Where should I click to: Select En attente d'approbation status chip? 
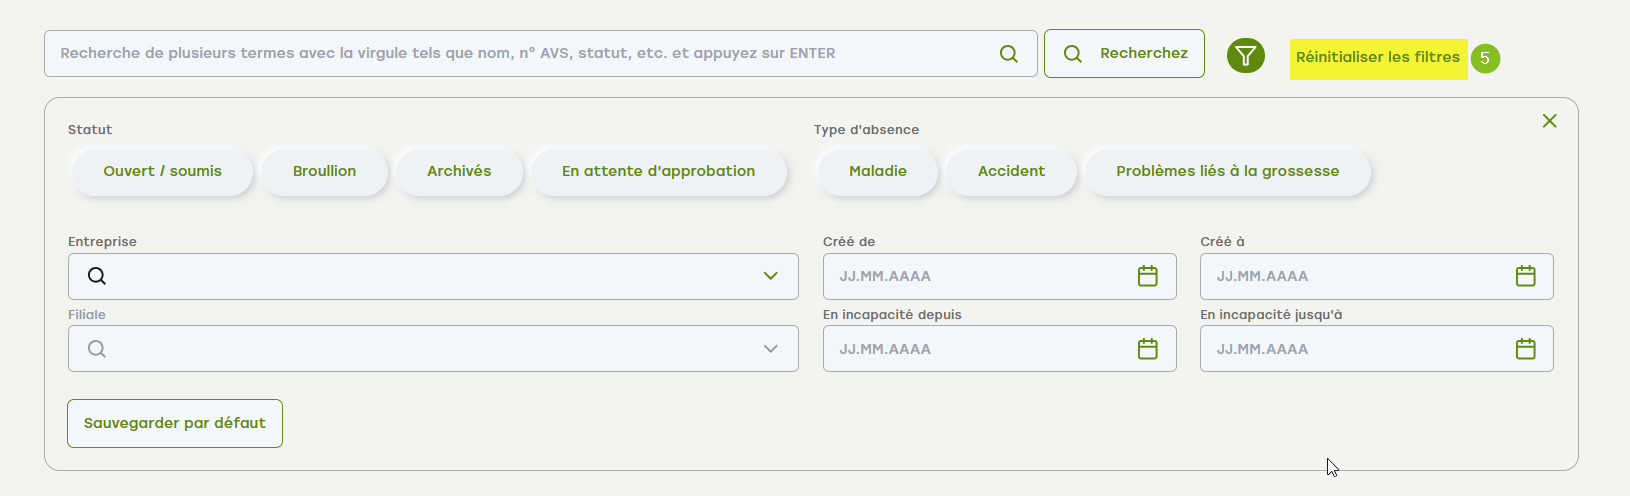(x=658, y=171)
